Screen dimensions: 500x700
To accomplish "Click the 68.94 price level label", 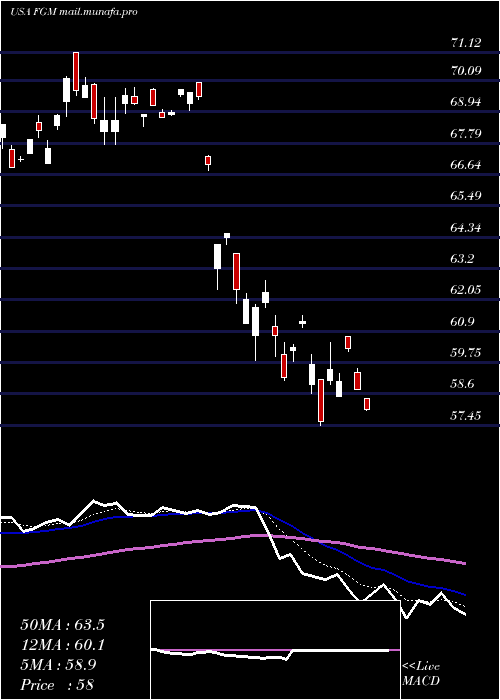I will 466,102.
